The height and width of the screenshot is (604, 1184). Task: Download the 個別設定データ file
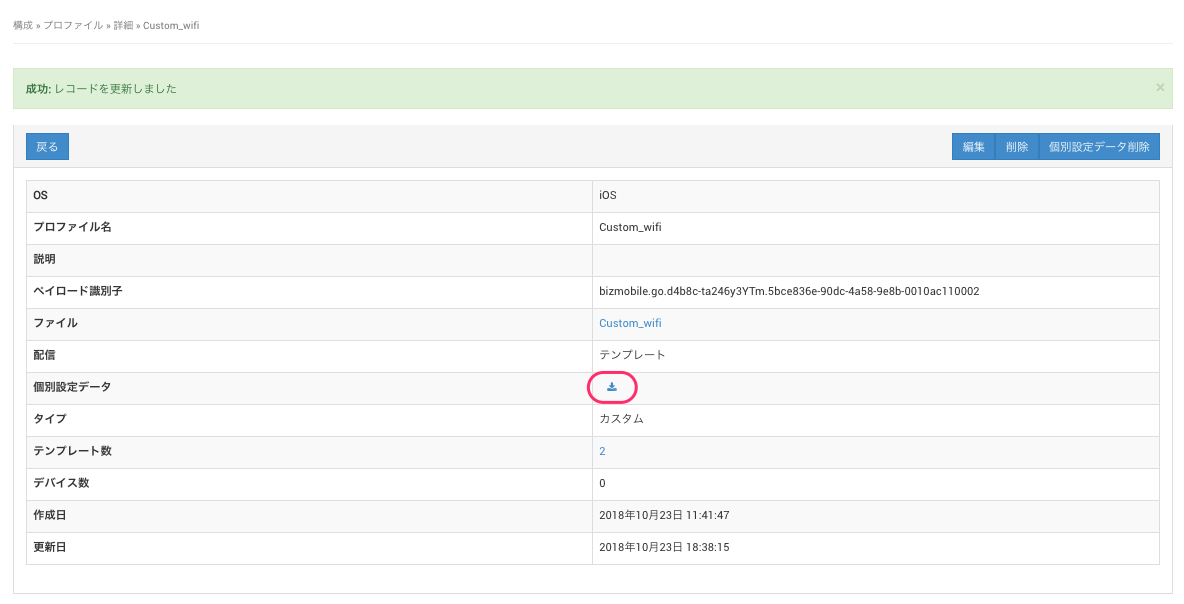click(612, 387)
